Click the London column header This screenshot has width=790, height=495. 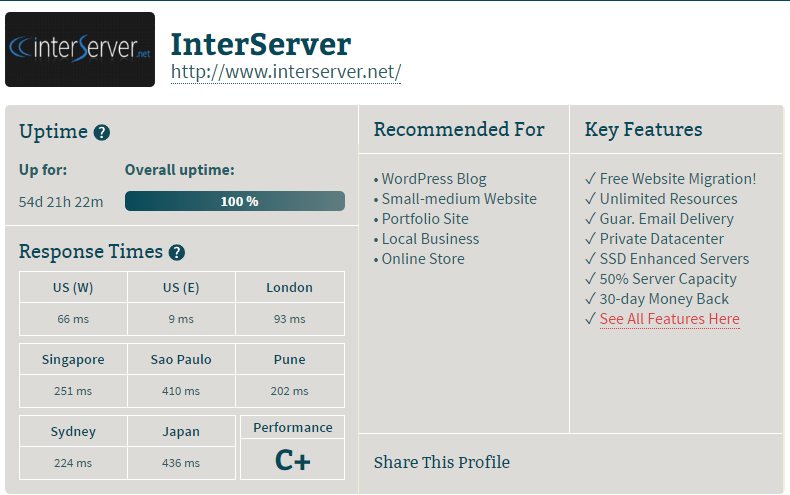[x=290, y=287]
